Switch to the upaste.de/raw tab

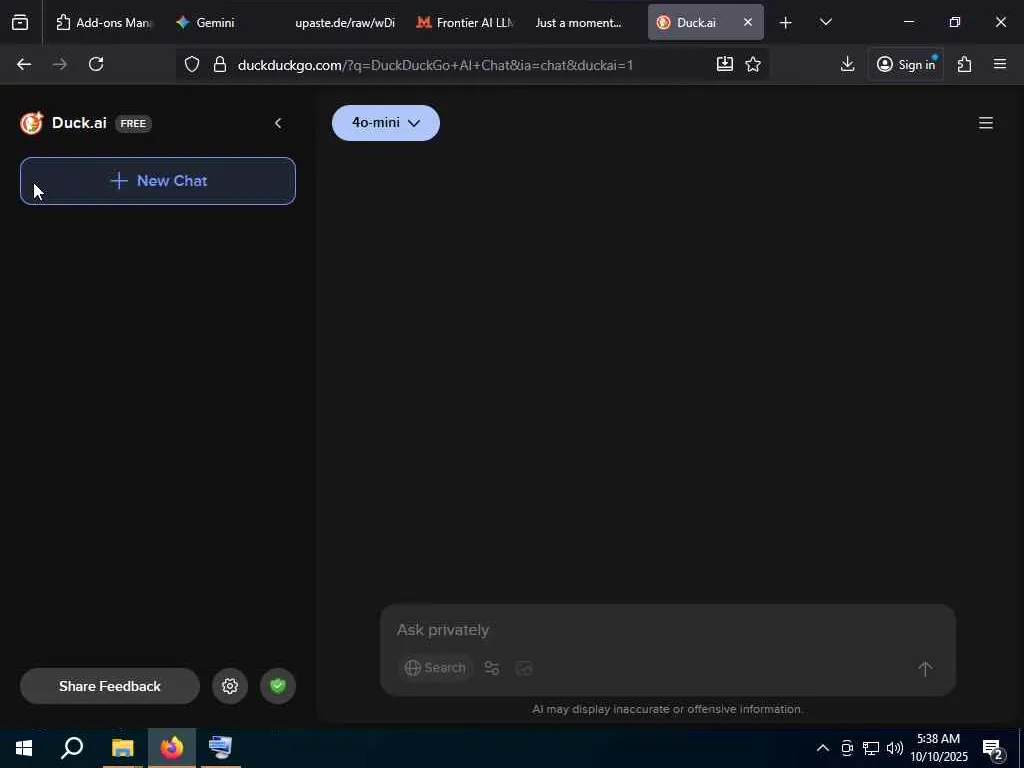344,23
